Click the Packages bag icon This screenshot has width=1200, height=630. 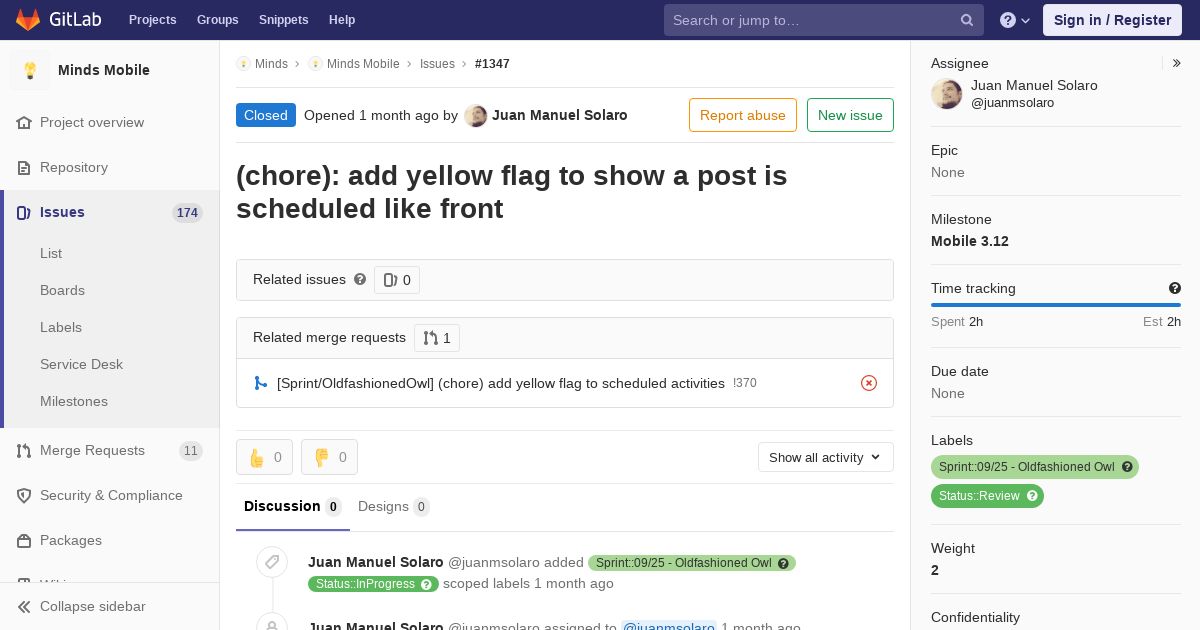(24, 540)
